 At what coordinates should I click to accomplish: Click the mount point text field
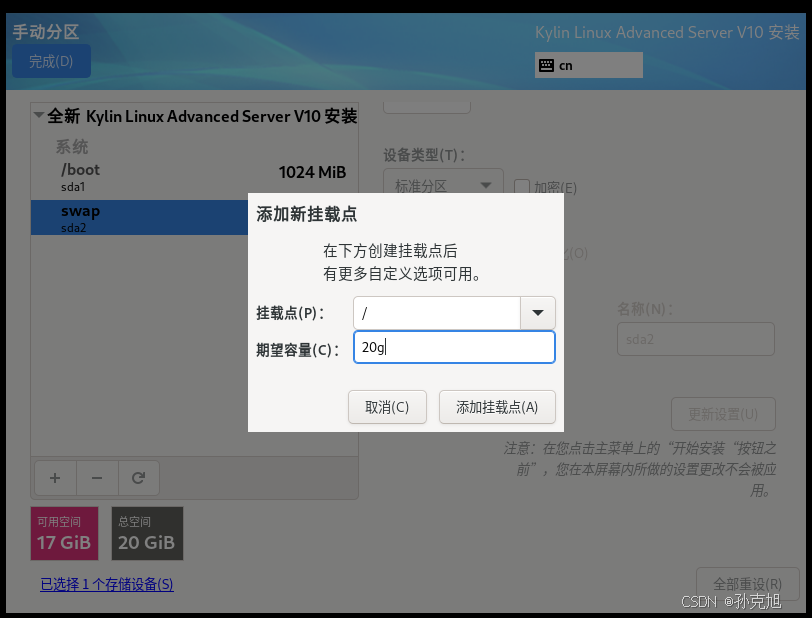[437, 312]
